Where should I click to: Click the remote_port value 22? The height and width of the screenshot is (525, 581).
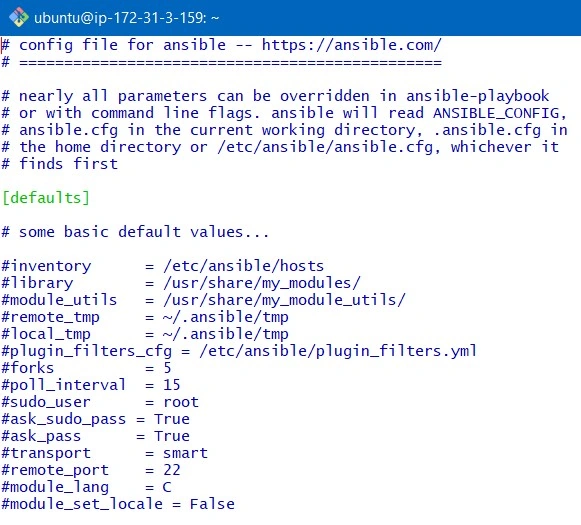point(172,471)
